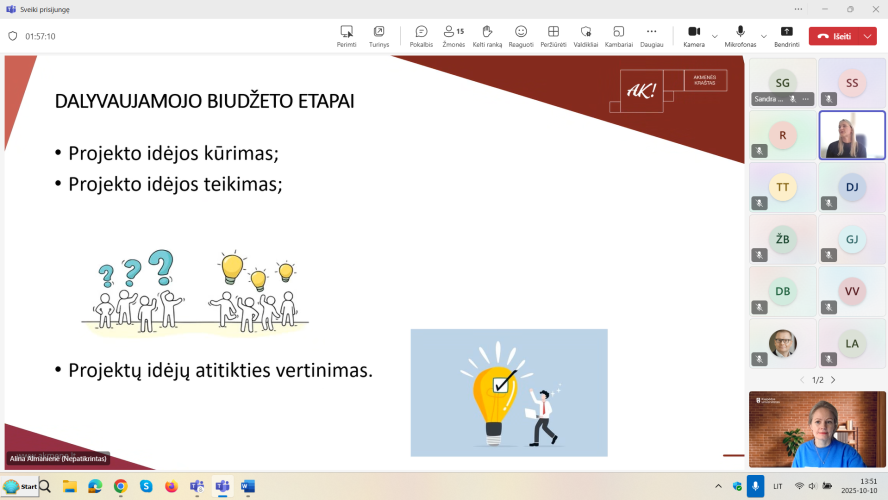Image resolution: width=888 pixels, height=500 pixels.
Task: Toggle the Mikrofonas mute state
Action: click(x=740, y=36)
